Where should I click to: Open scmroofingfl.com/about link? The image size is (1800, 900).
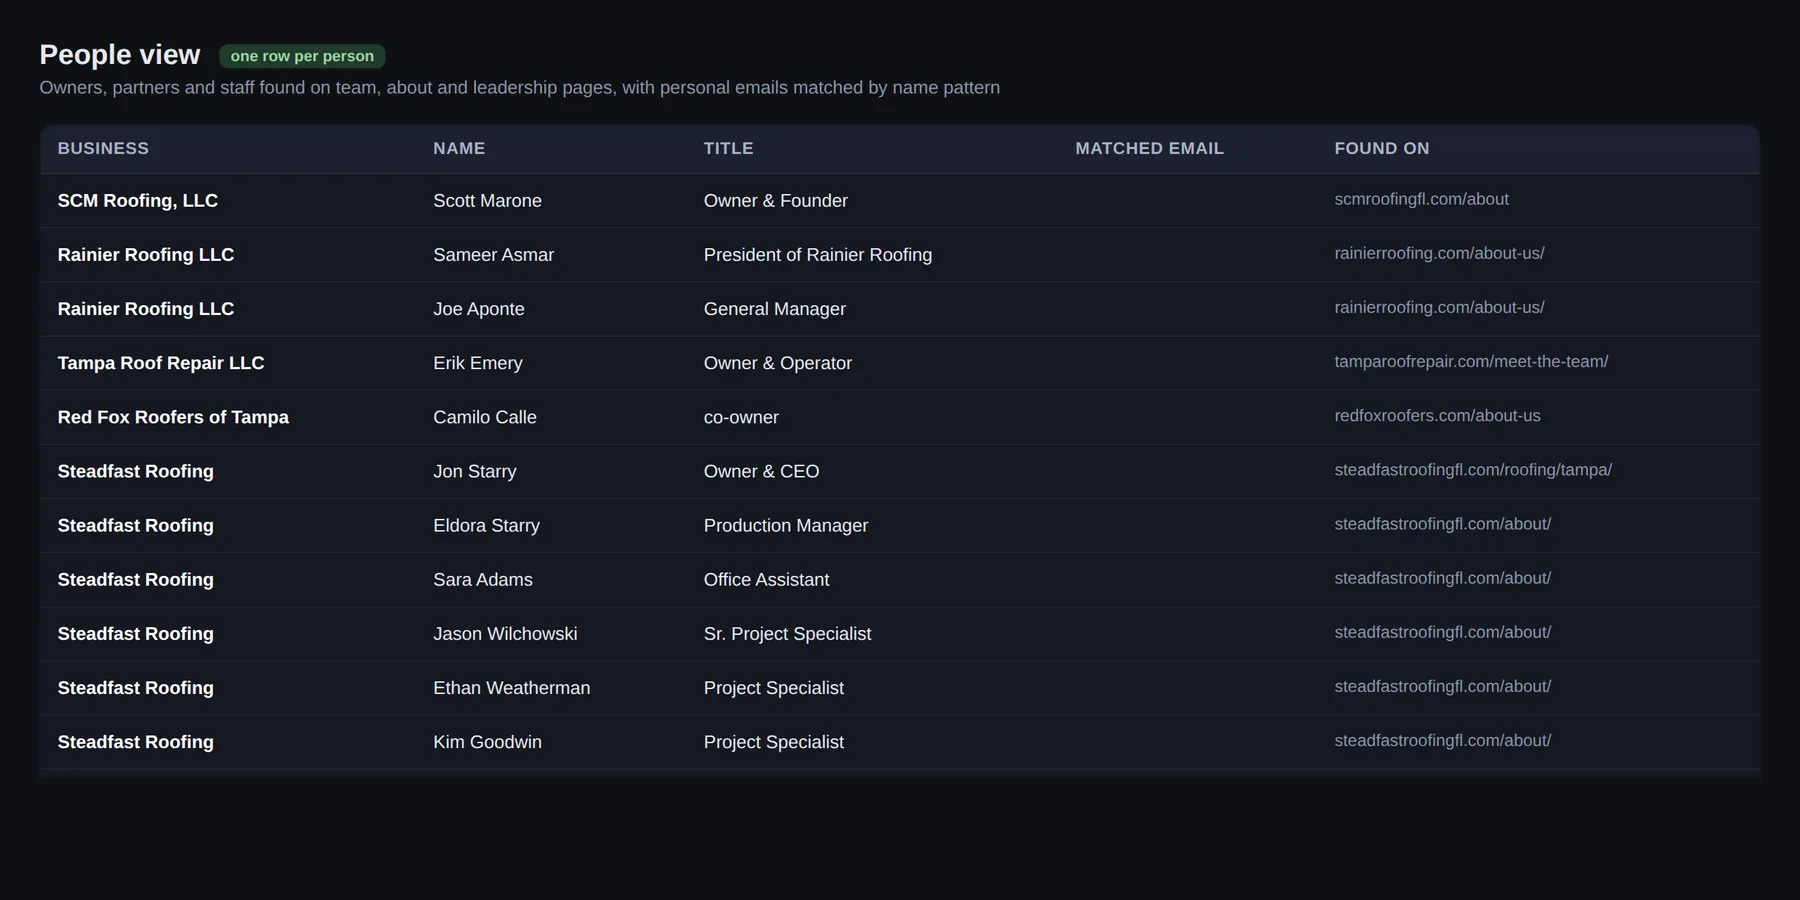click(1421, 199)
